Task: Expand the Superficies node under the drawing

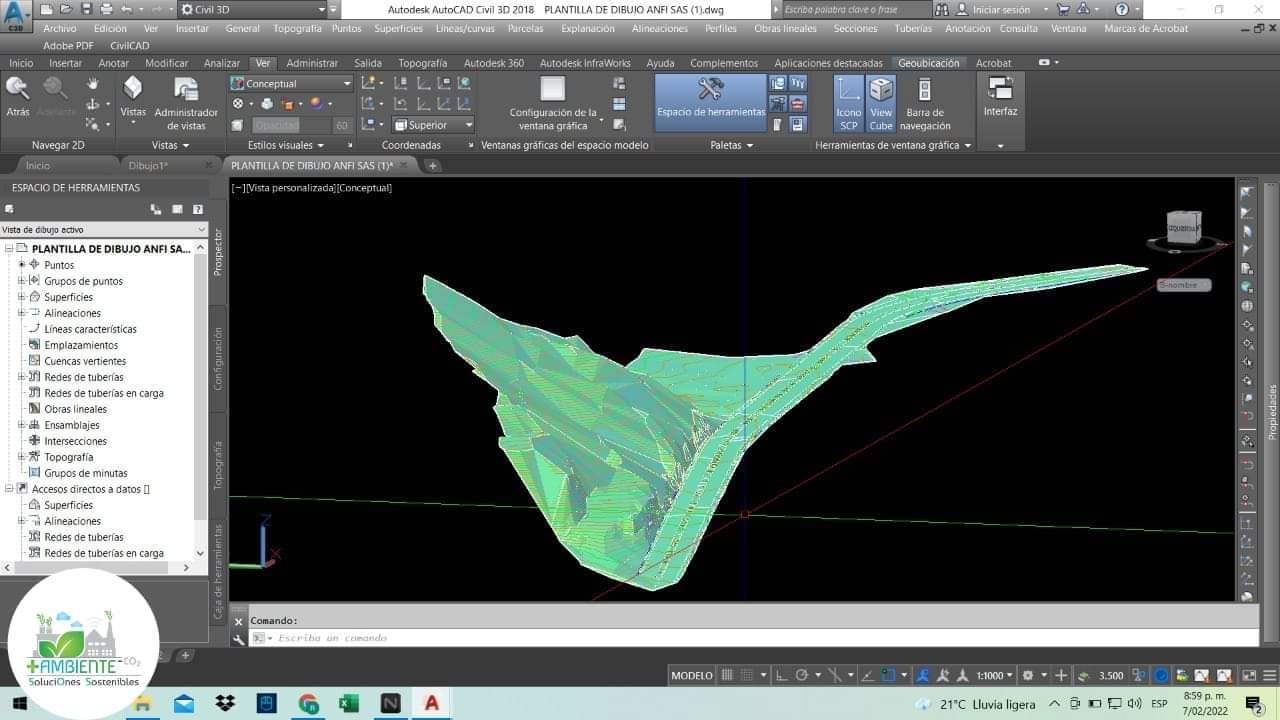Action: pyautogui.click(x=22, y=297)
